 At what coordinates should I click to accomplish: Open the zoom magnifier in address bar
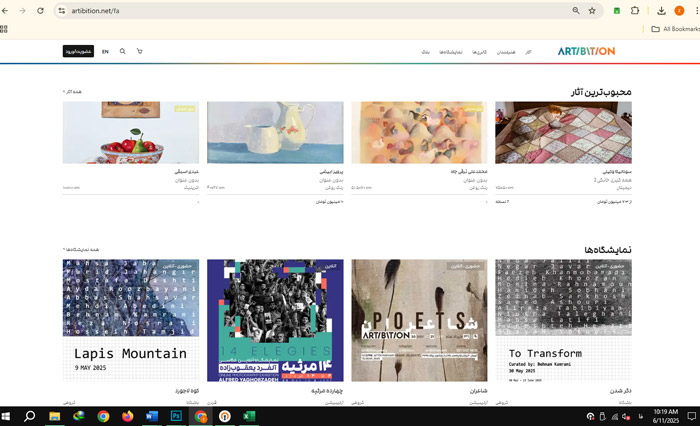(576, 11)
